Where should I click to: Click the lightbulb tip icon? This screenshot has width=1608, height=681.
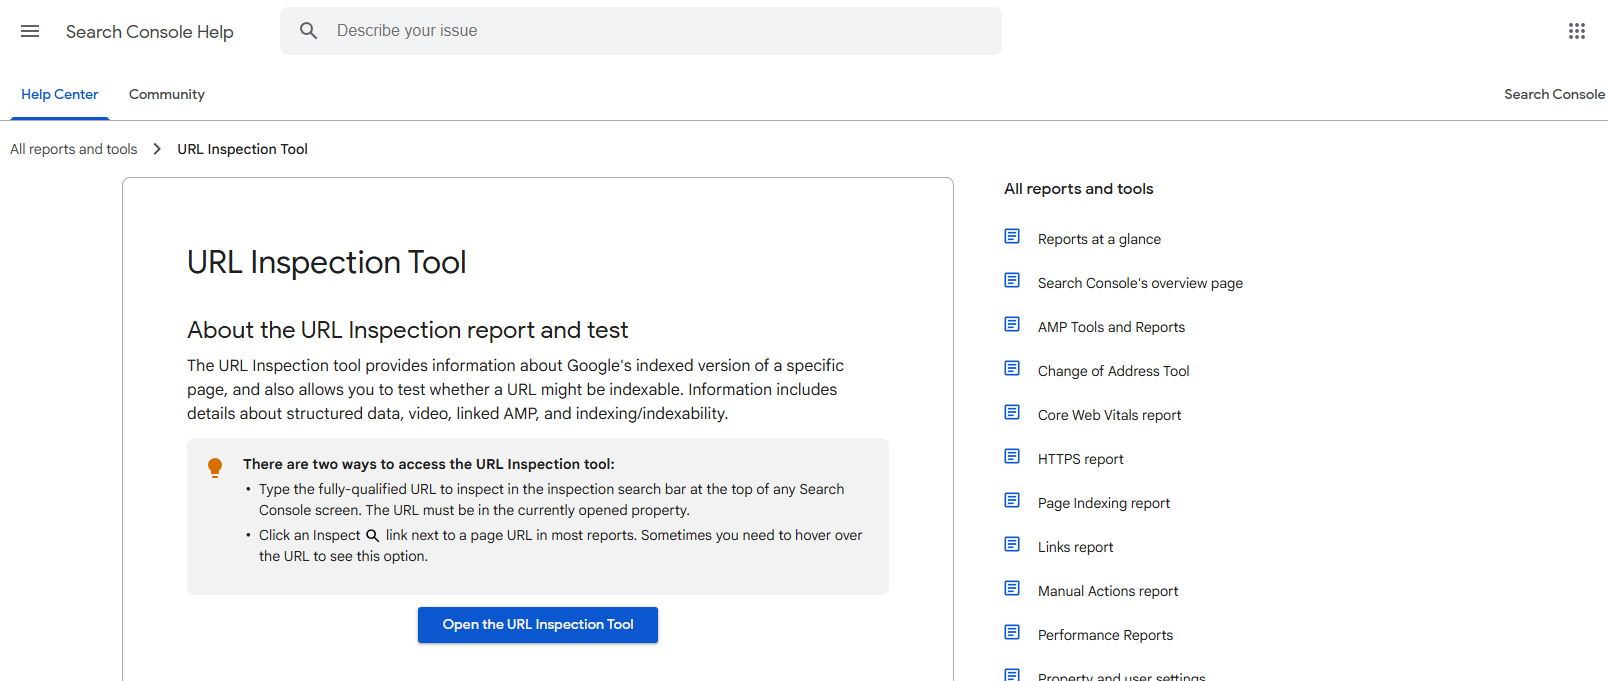coord(215,468)
